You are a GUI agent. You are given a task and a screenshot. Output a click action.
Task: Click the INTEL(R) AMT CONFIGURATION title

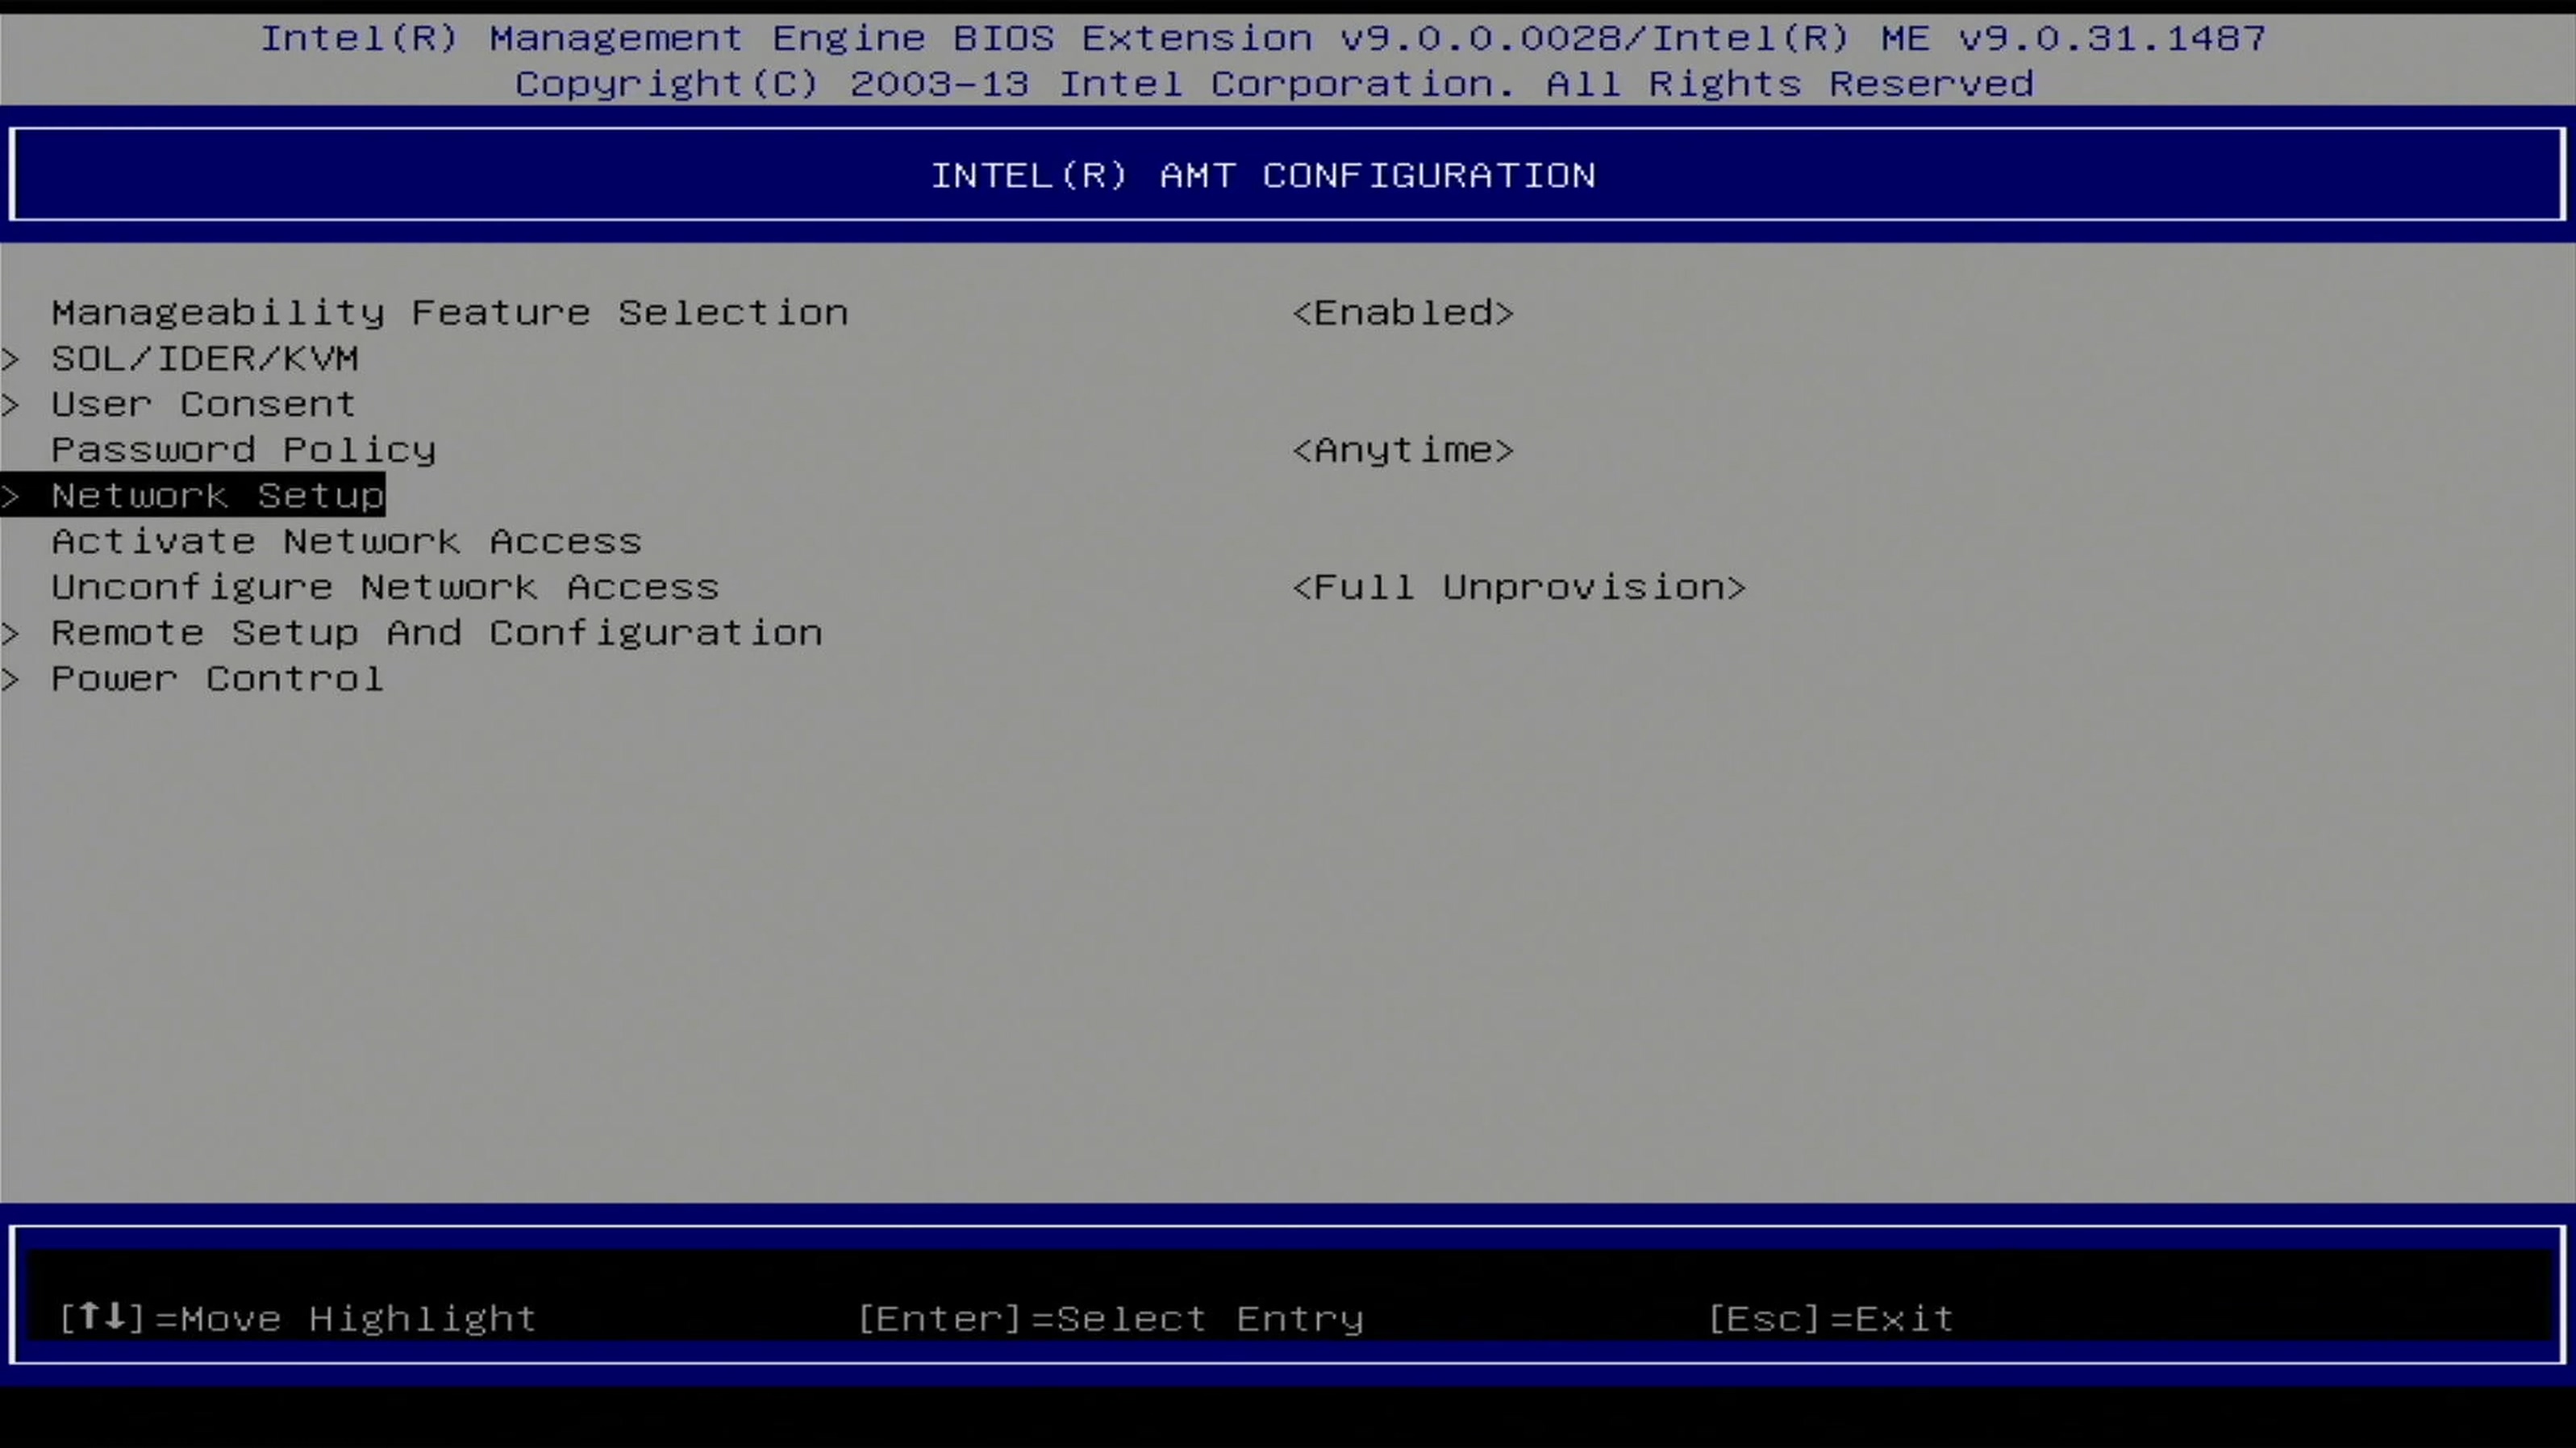(x=1263, y=176)
